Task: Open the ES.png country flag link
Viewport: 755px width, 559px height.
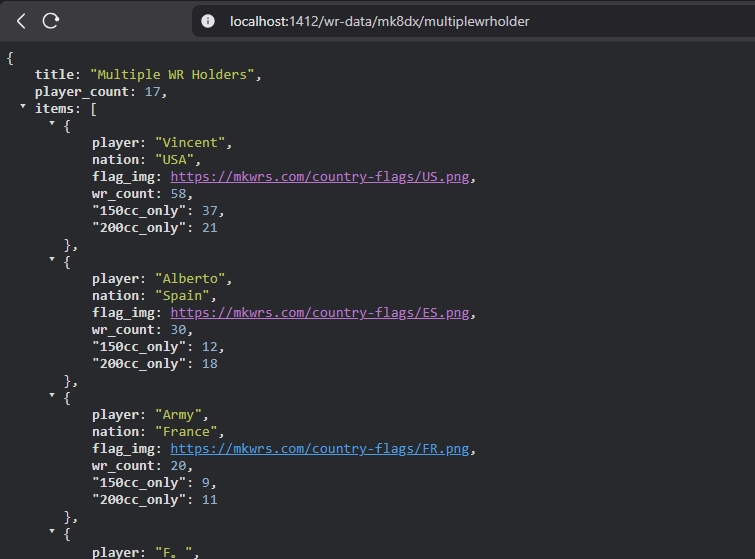Action: point(320,313)
